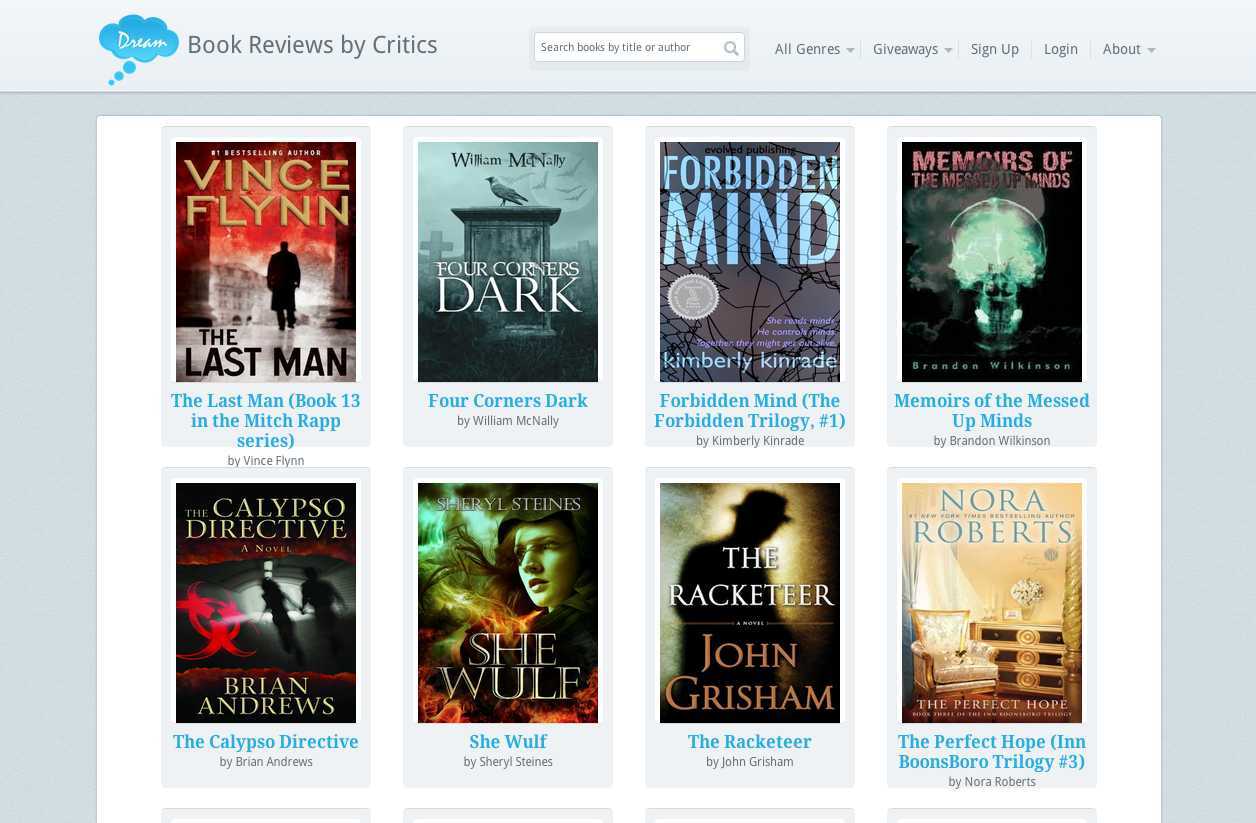The image size is (1256, 823).
Task: Click The Perfect Hope title link
Action: 992,752
